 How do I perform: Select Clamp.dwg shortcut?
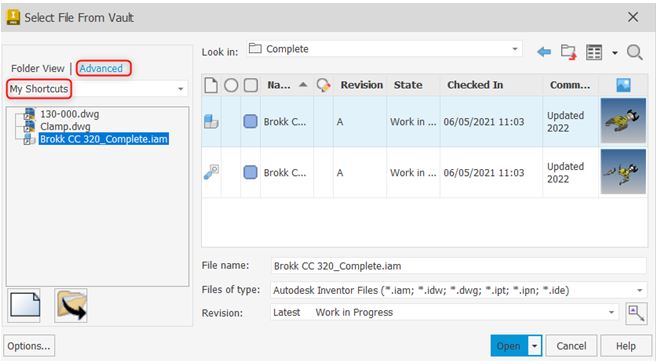coord(65,126)
